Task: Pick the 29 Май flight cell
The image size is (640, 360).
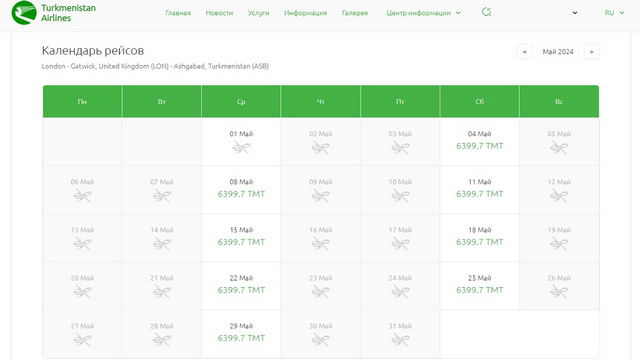Action: coord(241,333)
